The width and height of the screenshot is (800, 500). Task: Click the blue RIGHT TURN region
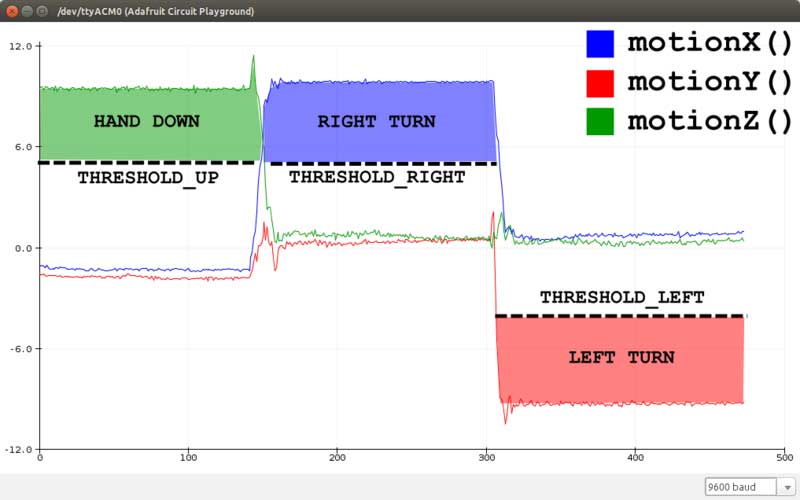coord(376,122)
